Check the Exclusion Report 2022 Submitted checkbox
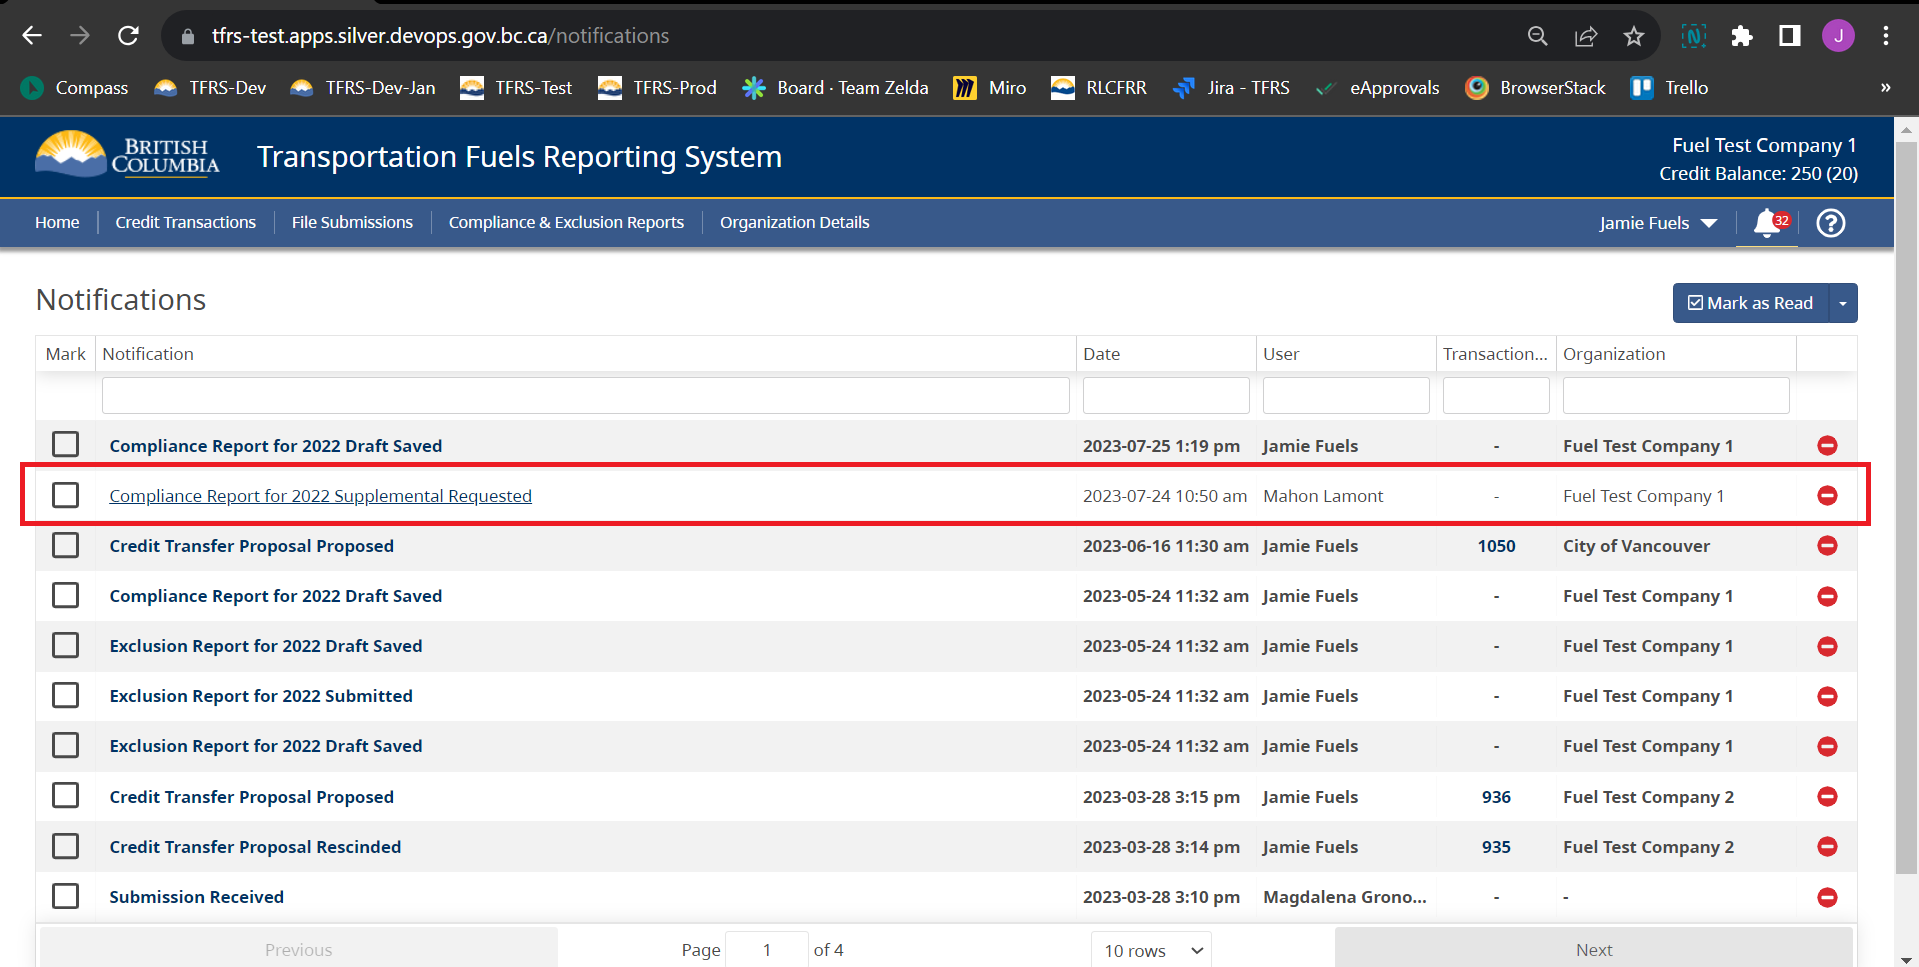Viewport: 1919px width, 967px height. pos(66,695)
